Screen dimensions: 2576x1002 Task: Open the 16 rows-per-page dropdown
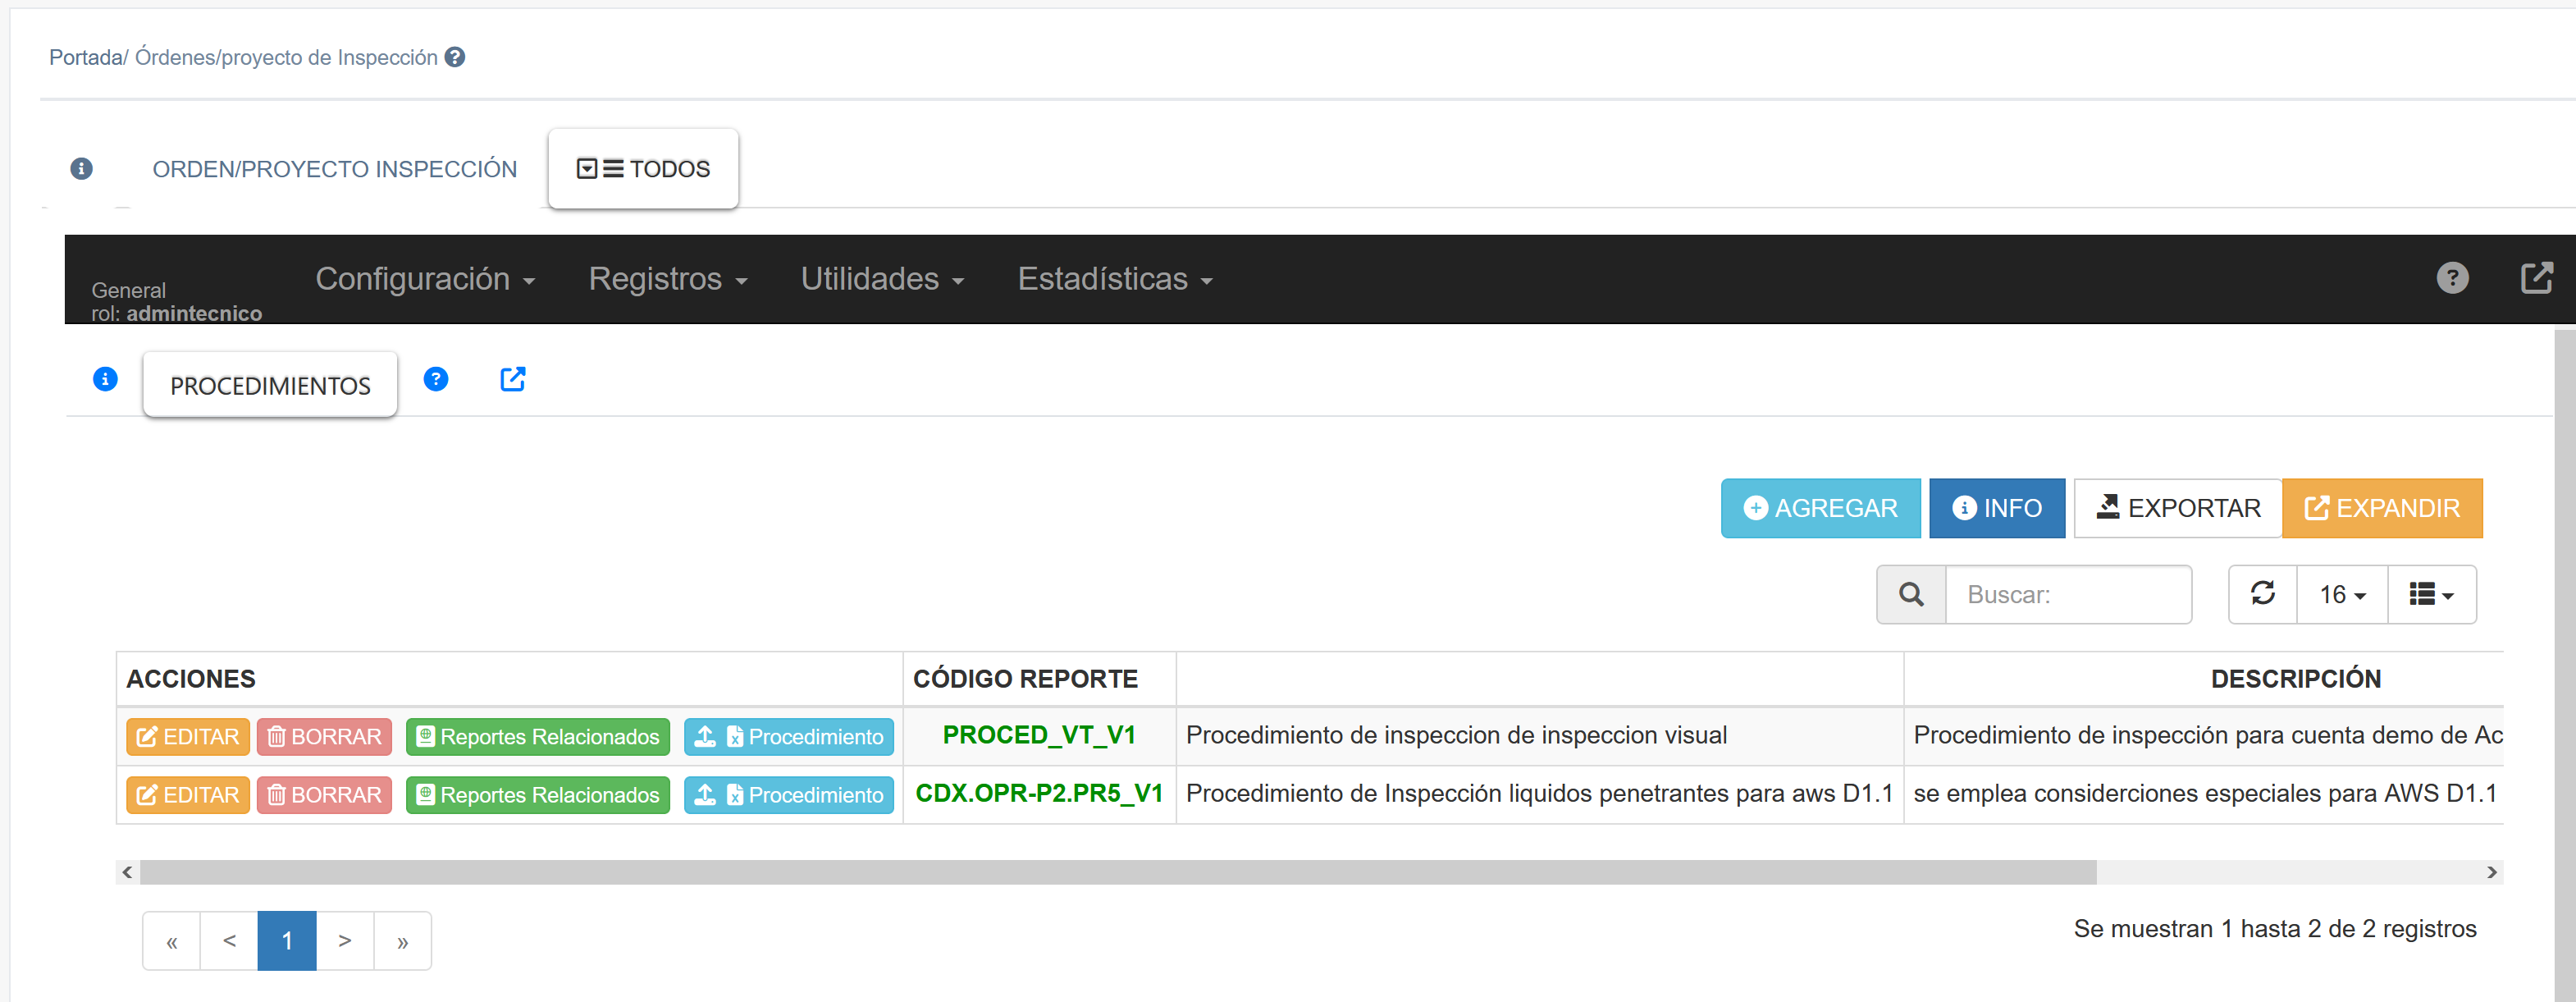click(2342, 594)
